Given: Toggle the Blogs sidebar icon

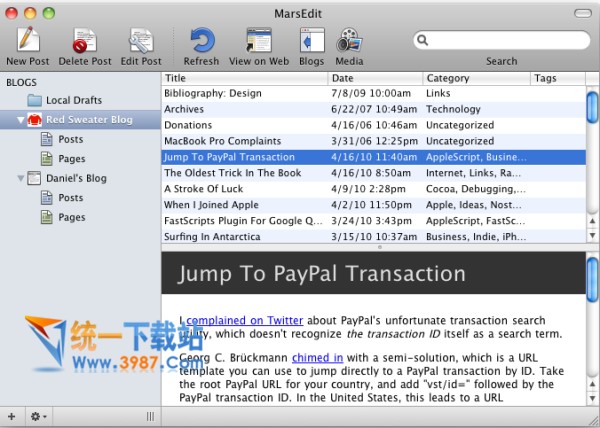Looking at the screenshot, I should (312, 40).
